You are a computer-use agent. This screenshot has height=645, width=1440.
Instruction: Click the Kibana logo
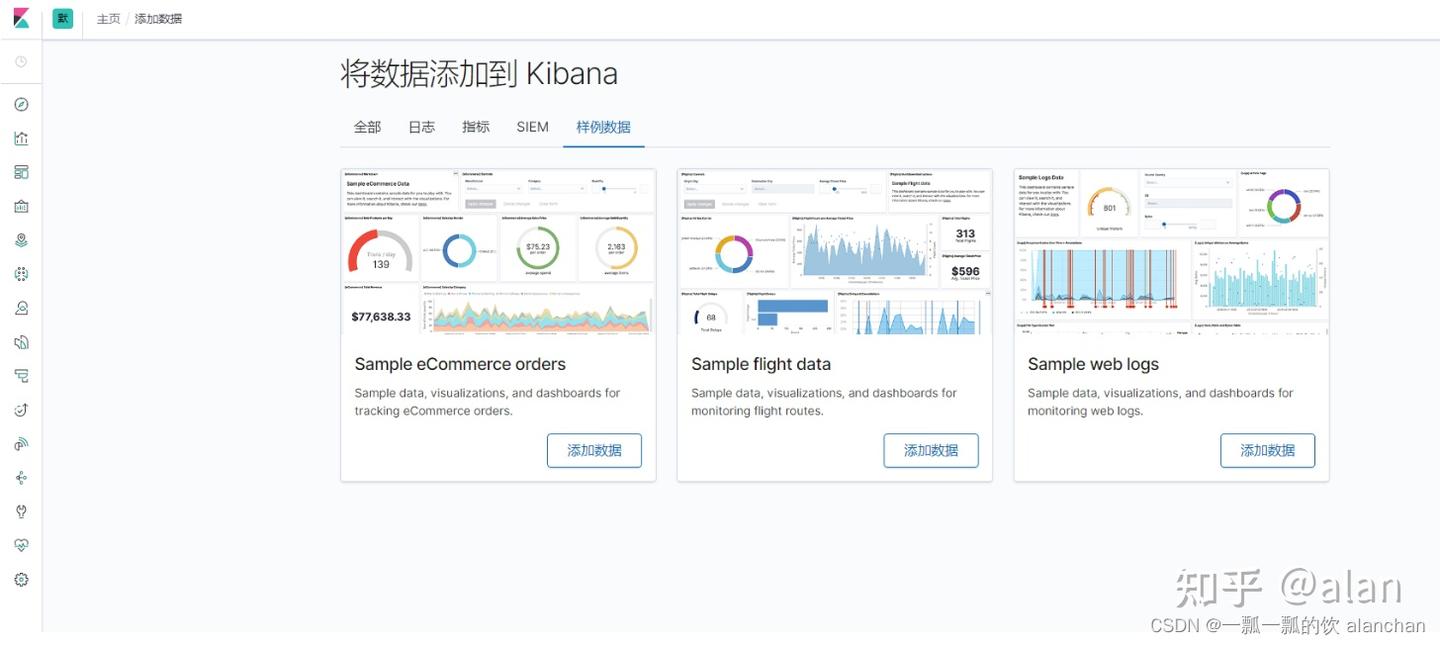(20, 17)
